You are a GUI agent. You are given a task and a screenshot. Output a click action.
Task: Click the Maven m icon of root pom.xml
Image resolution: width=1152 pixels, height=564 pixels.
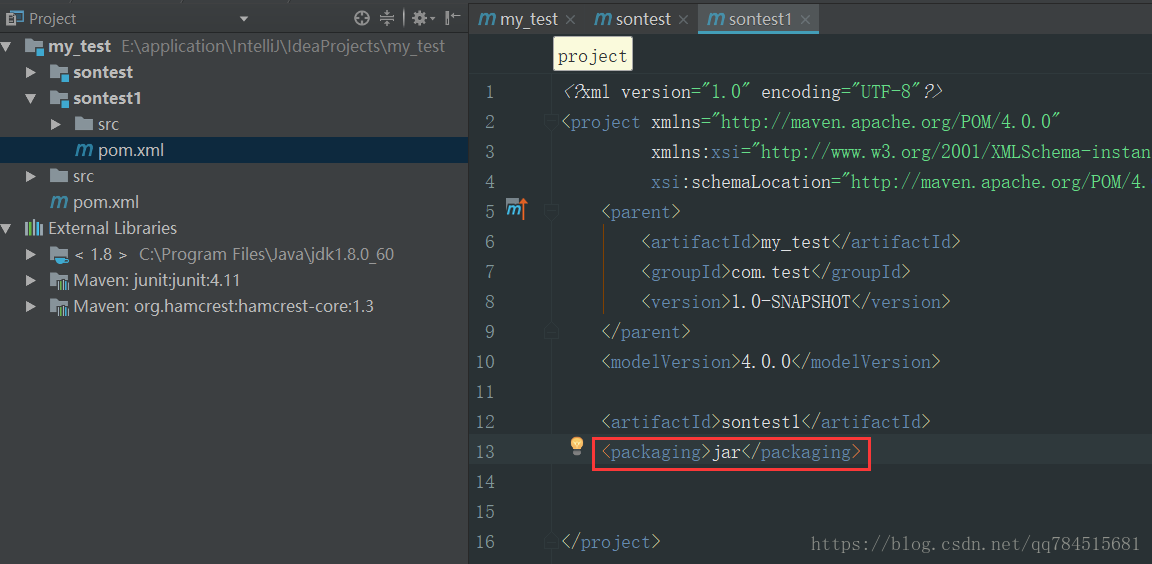[x=59, y=202]
